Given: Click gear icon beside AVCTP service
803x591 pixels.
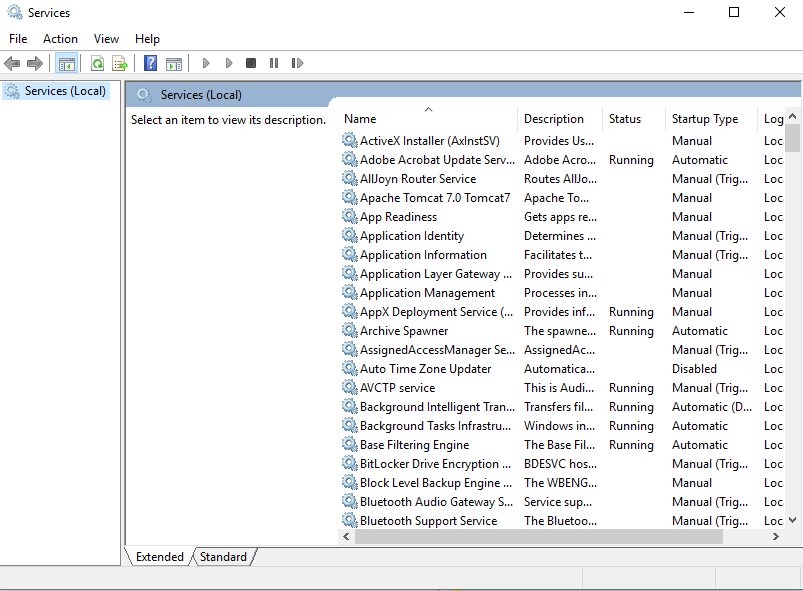Looking at the screenshot, I should (350, 387).
